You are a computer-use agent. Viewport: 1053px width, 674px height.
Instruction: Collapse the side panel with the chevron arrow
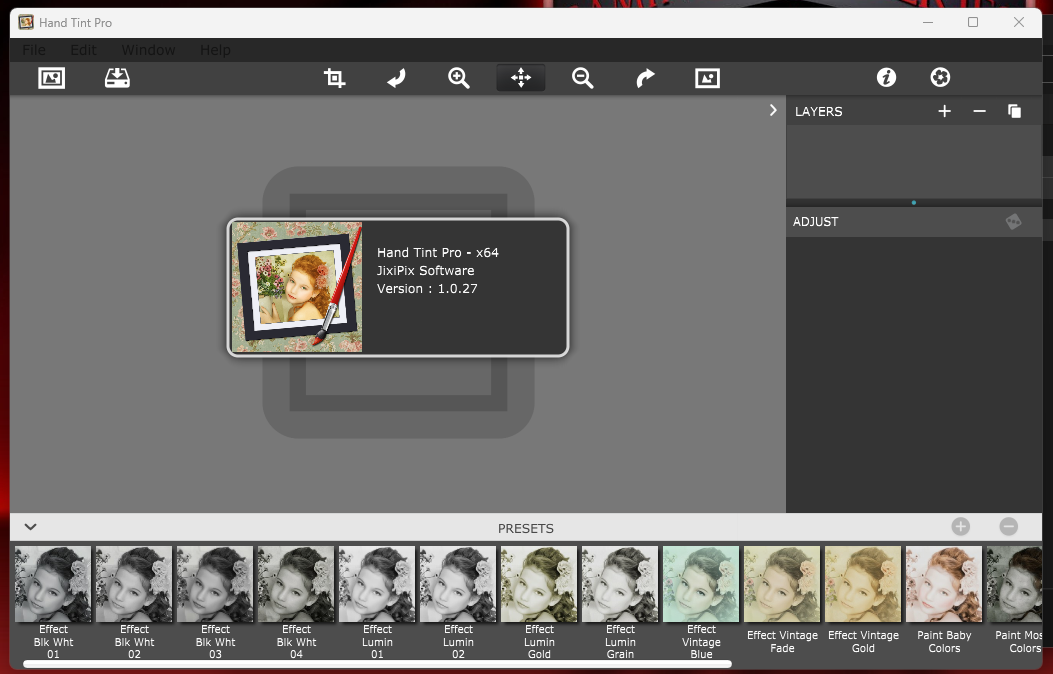(773, 110)
